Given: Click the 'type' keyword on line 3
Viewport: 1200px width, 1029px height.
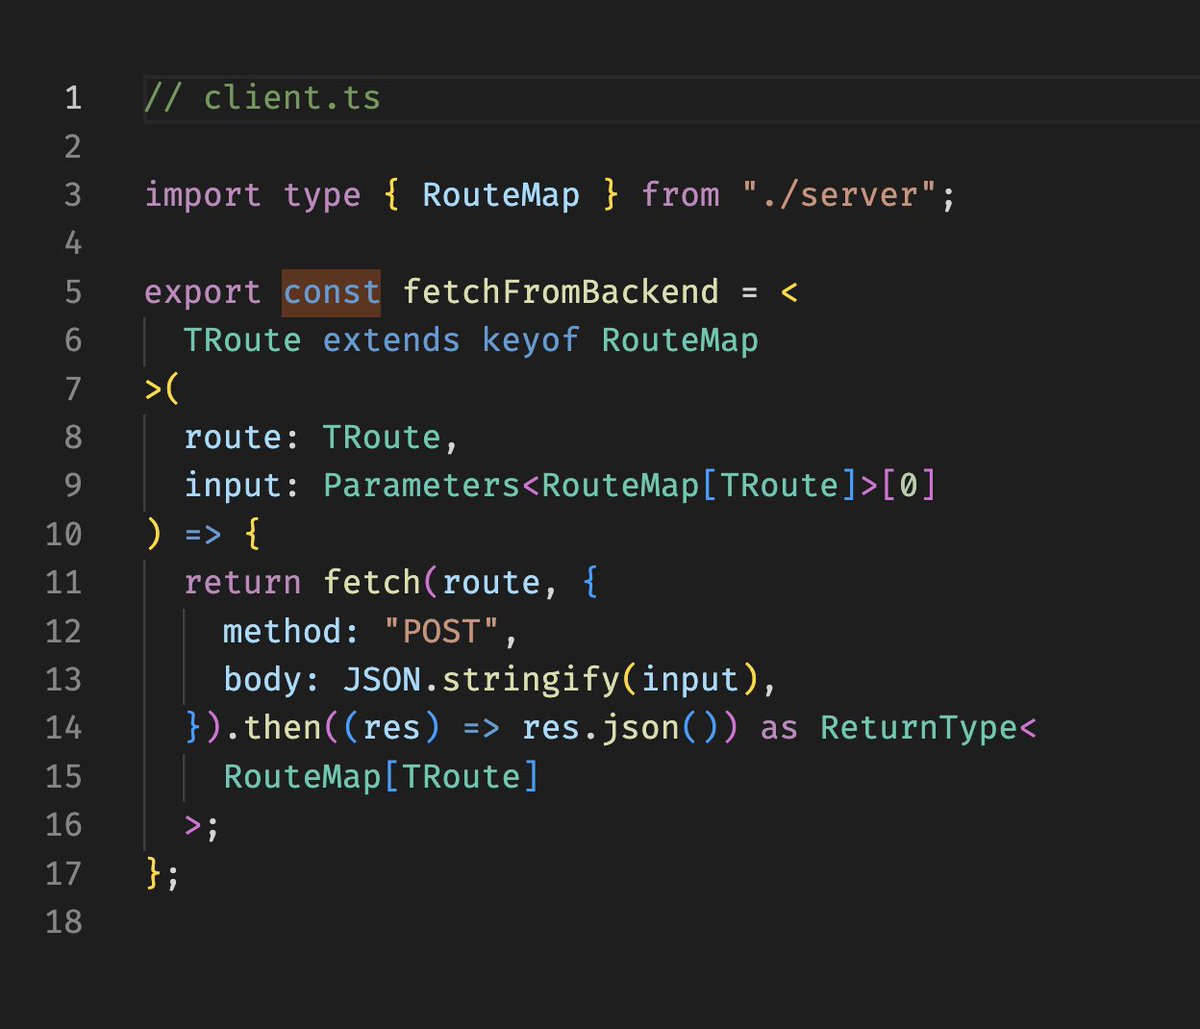Looking at the screenshot, I should tap(322, 195).
